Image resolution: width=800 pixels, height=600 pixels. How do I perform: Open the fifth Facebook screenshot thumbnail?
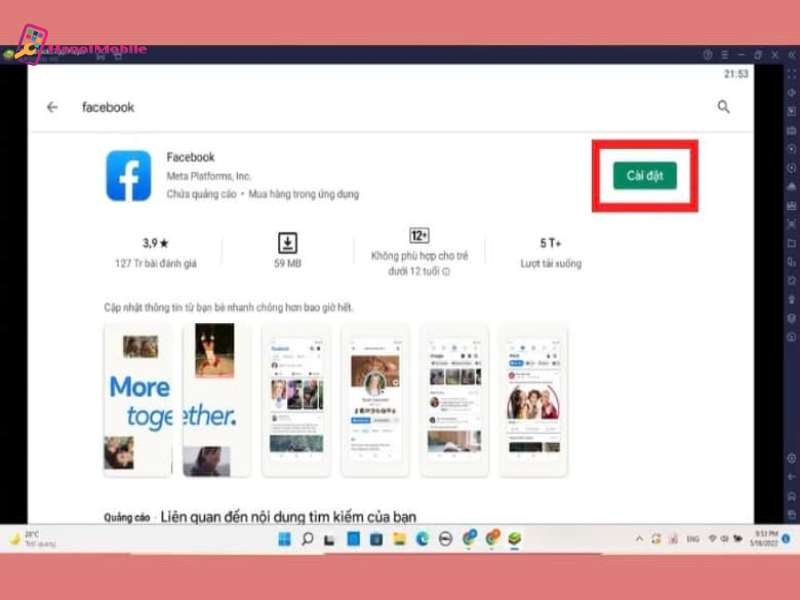coord(454,400)
